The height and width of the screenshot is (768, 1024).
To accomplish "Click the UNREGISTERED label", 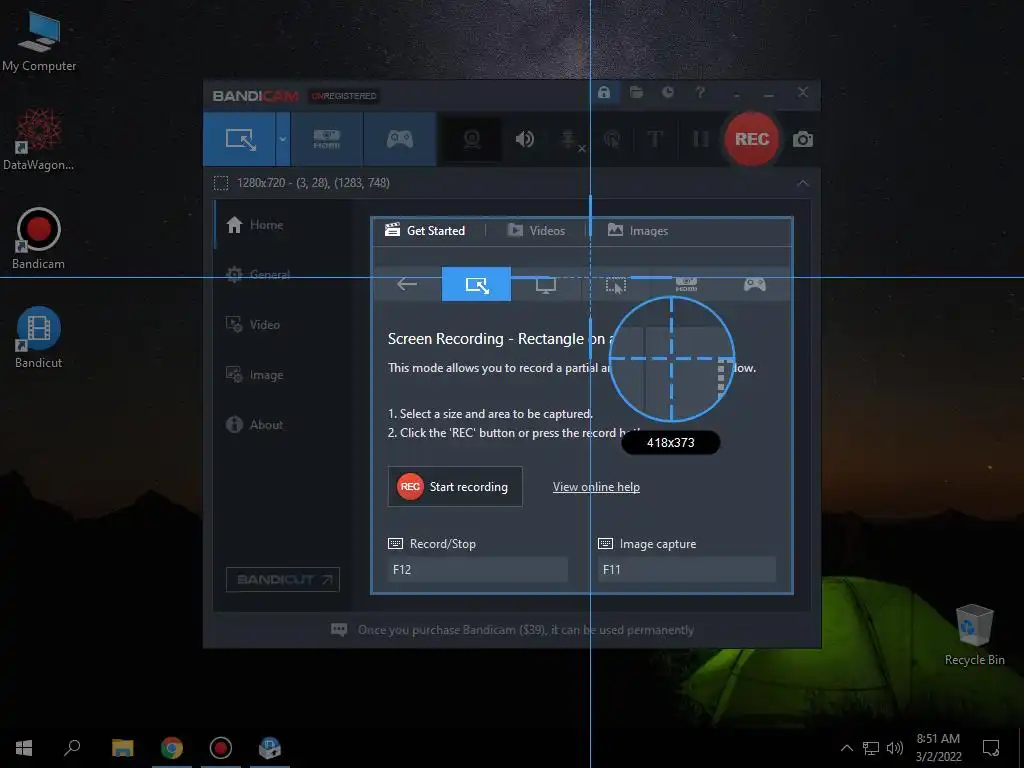I will 344,96.
